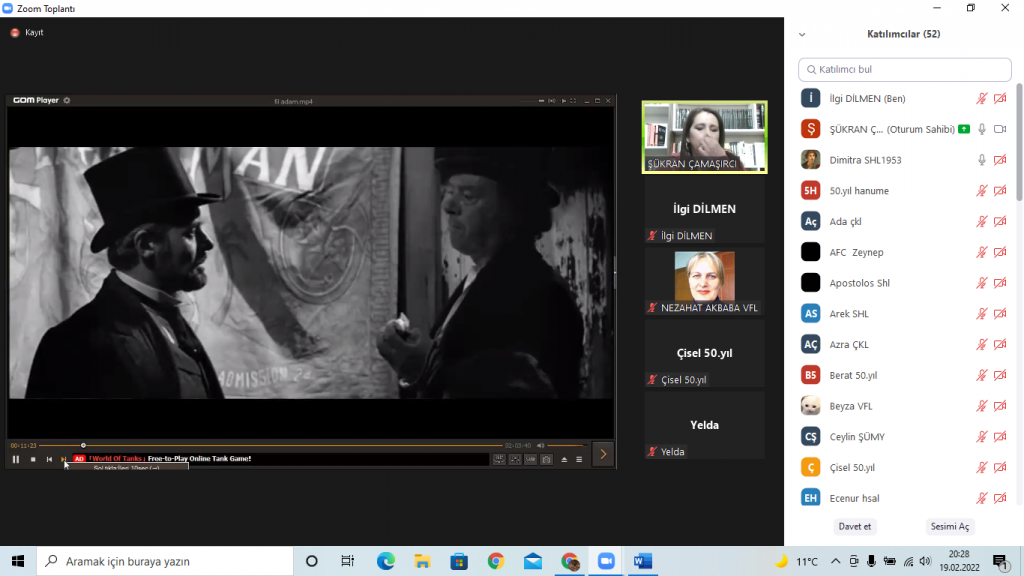Click the Katılımcı bul search field

(x=904, y=69)
